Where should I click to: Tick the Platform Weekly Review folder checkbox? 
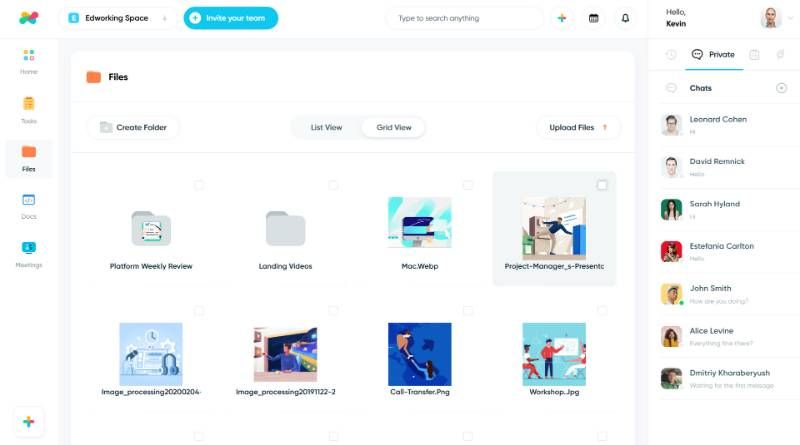point(199,185)
